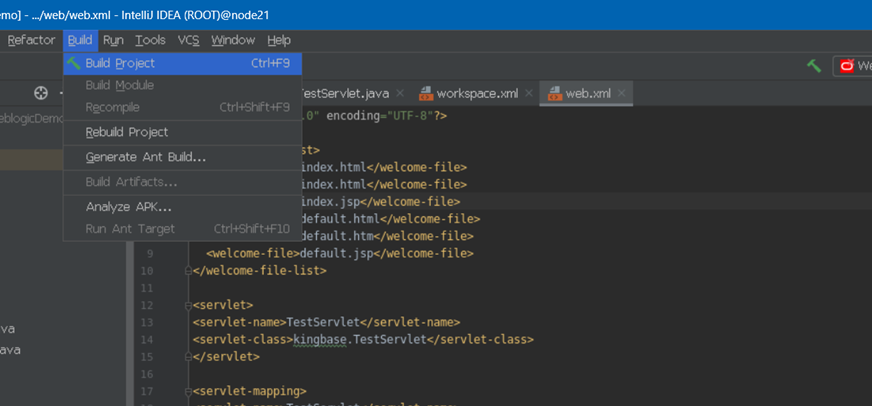Open the VCS menu

click(x=188, y=40)
